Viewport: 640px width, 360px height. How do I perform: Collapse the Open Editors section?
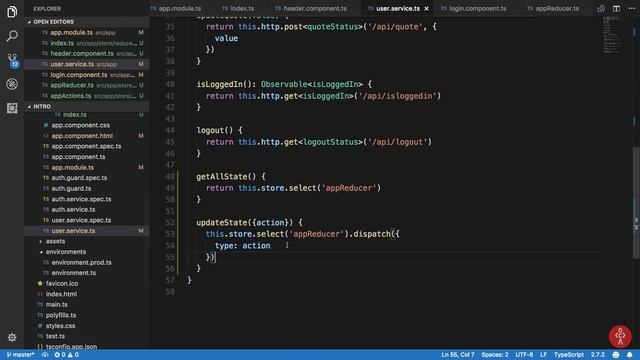53,22
